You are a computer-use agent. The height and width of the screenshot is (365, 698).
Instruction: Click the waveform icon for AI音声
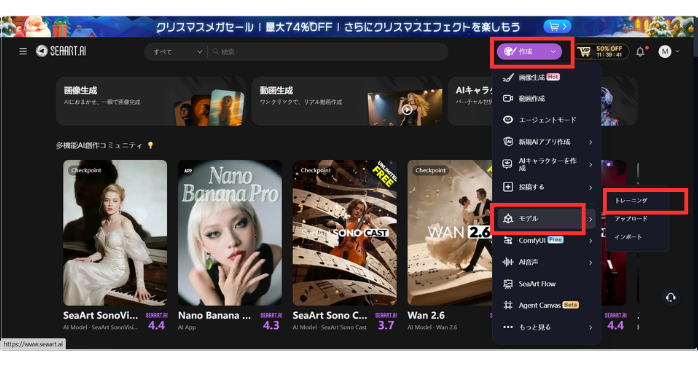pyautogui.click(x=508, y=262)
